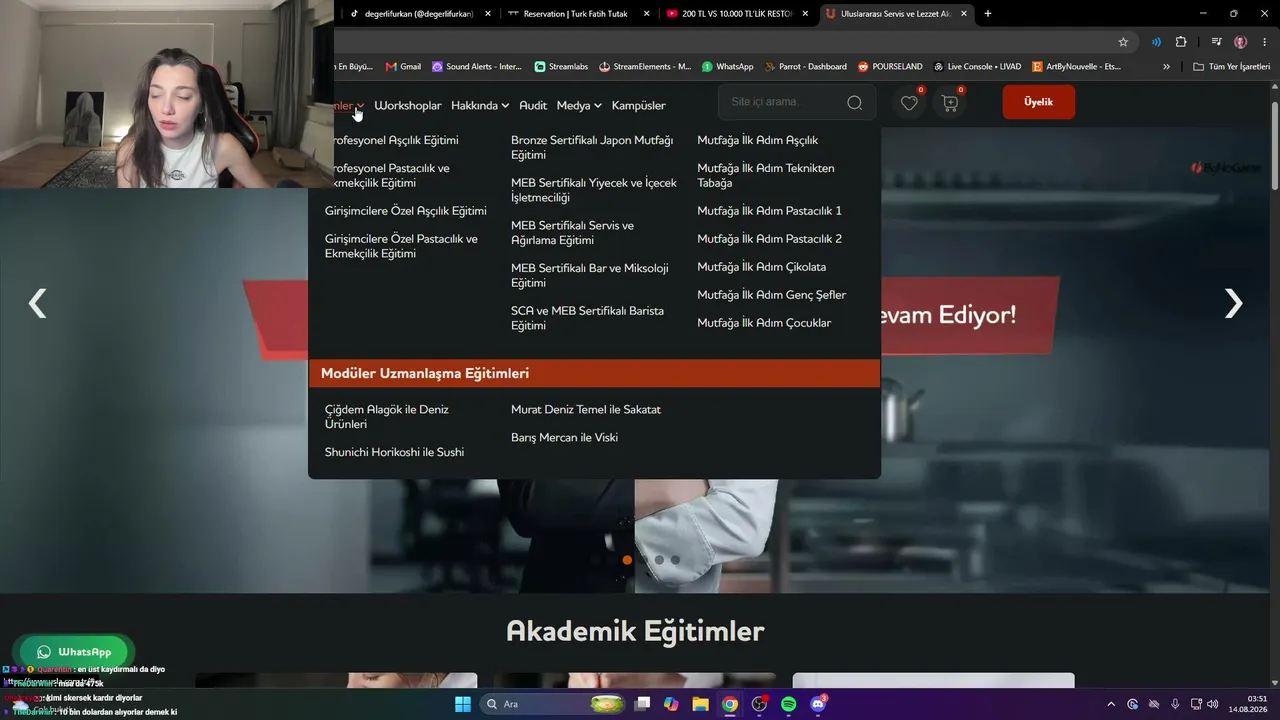The image size is (1280, 720).
Task: Open the Live Console LIVAD bookmark
Action: pos(977,67)
